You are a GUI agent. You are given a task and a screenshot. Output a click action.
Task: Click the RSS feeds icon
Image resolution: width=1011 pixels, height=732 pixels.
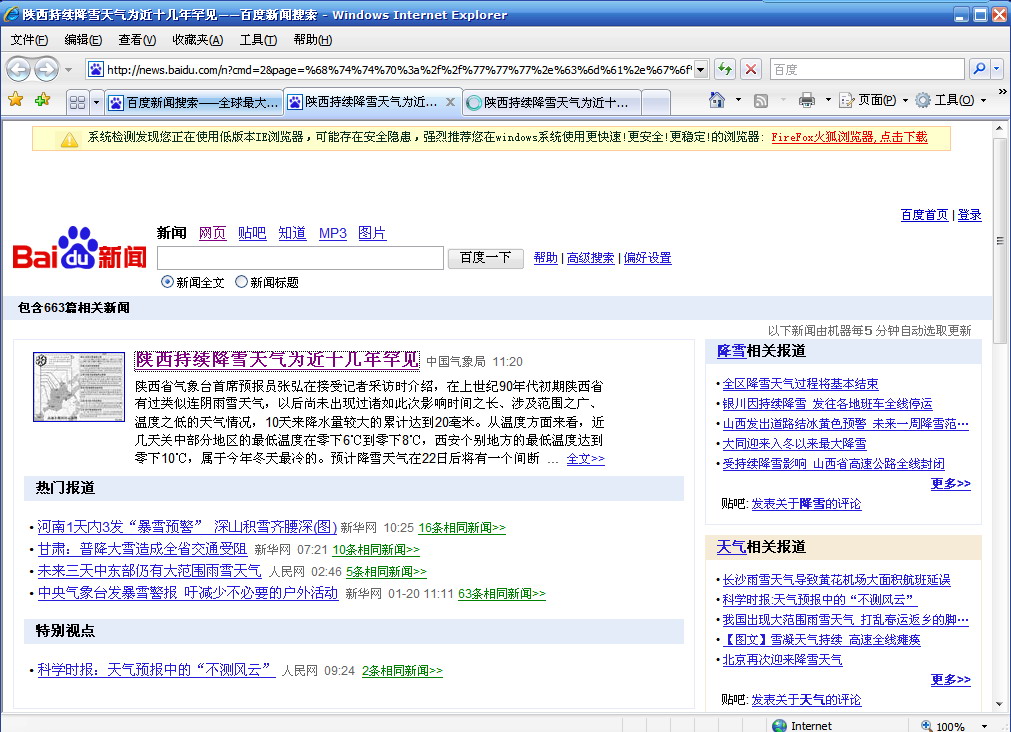click(x=761, y=101)
